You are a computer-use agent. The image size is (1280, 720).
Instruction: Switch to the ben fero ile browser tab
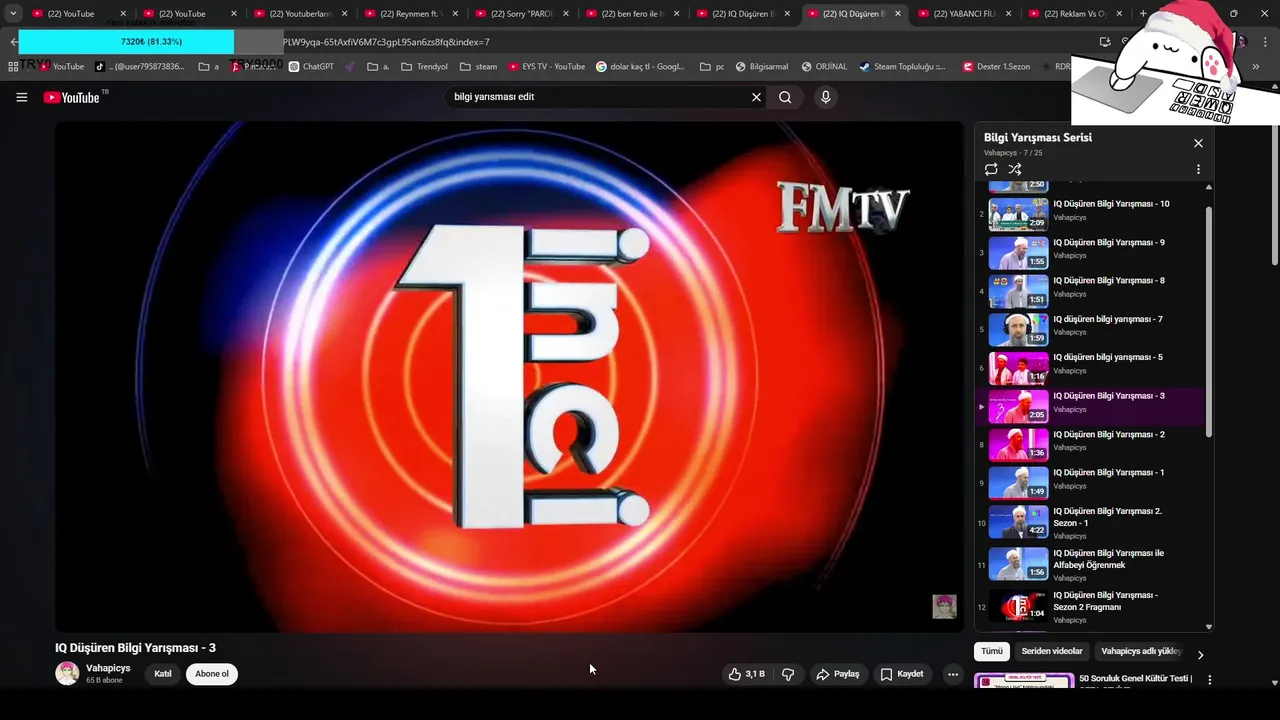point(632,14)
